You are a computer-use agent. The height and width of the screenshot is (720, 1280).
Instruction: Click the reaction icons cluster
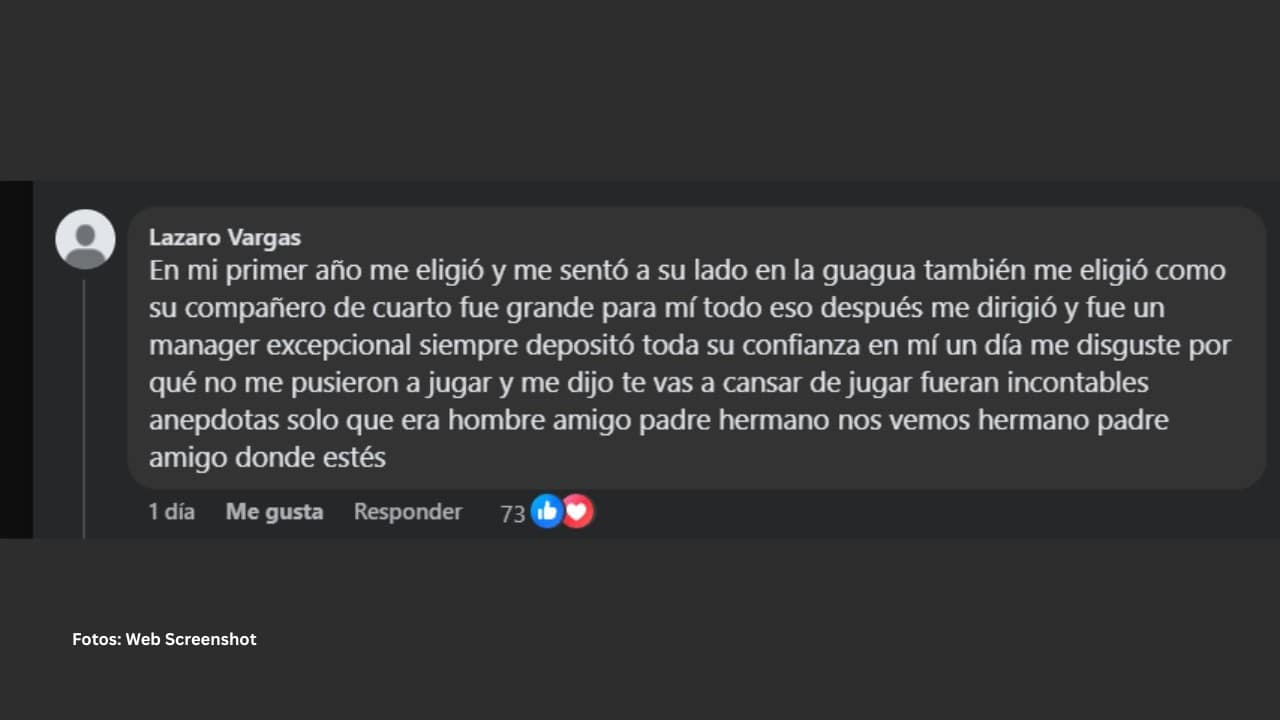562,511
